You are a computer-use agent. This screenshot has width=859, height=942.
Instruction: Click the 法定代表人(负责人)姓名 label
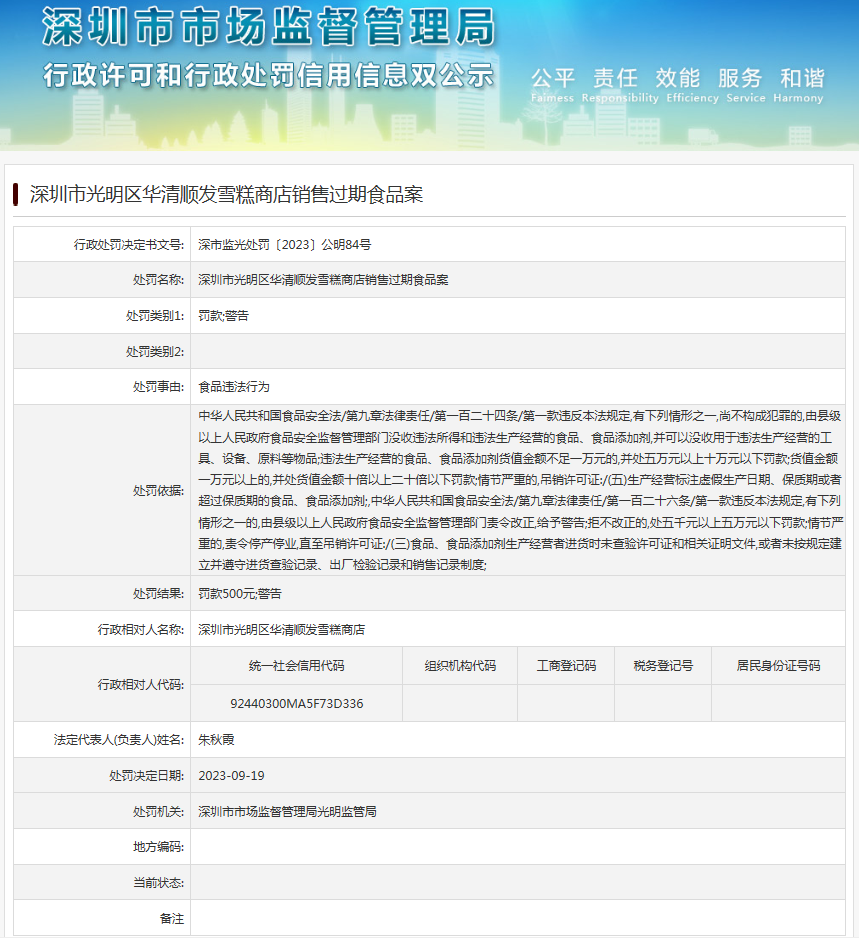coord(119,740)
